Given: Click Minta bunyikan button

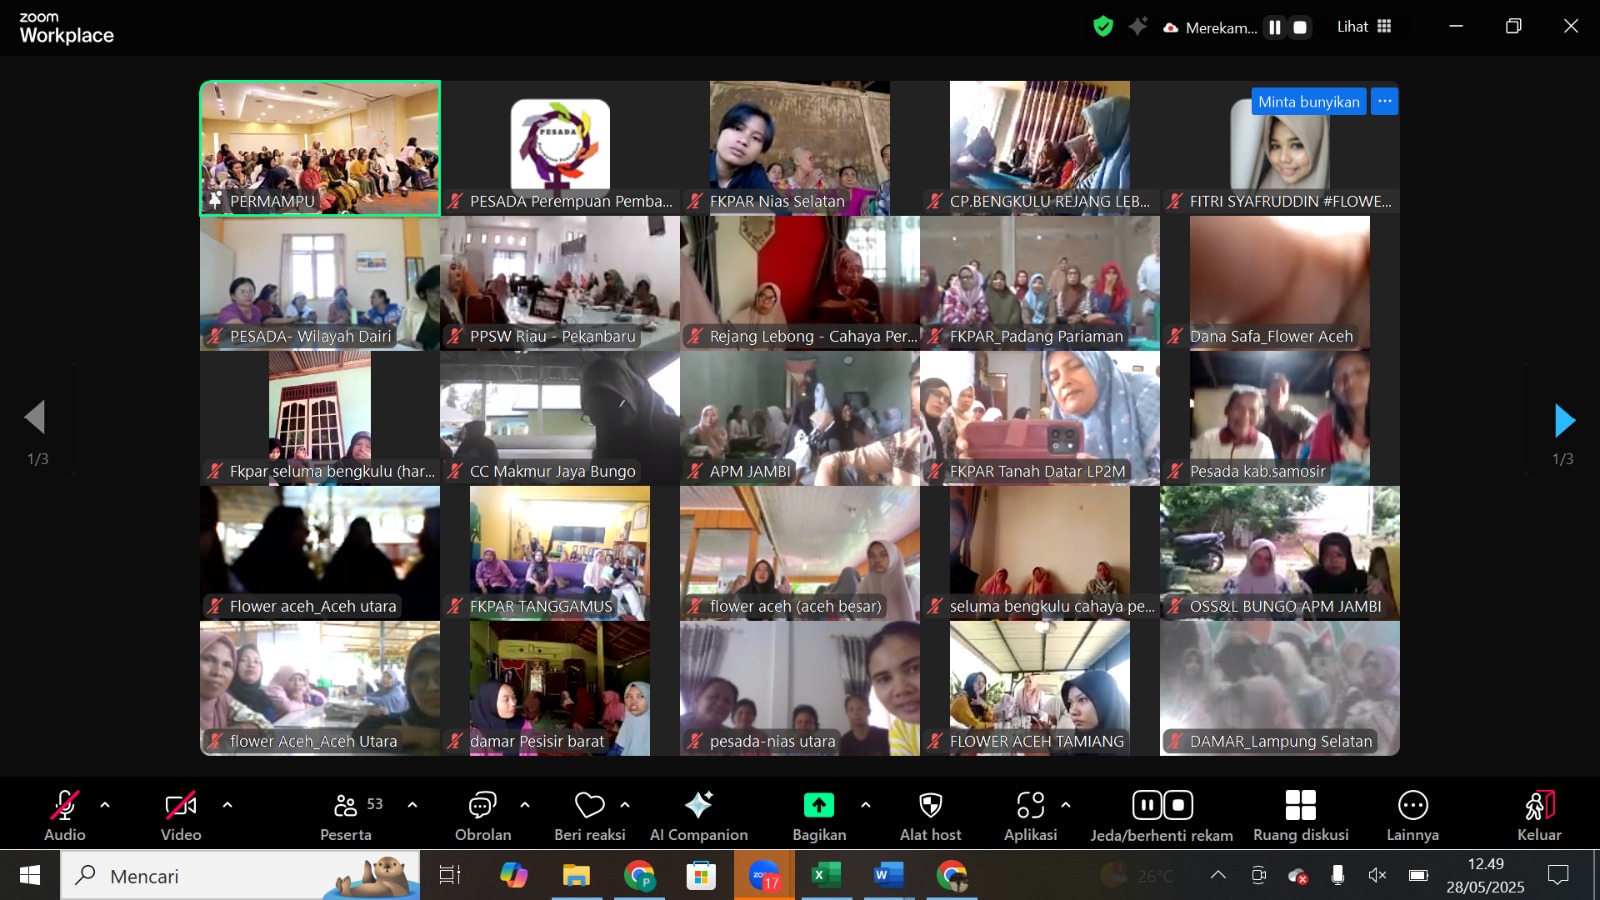Looking at the screenshot, I should tap(1308, 102).
